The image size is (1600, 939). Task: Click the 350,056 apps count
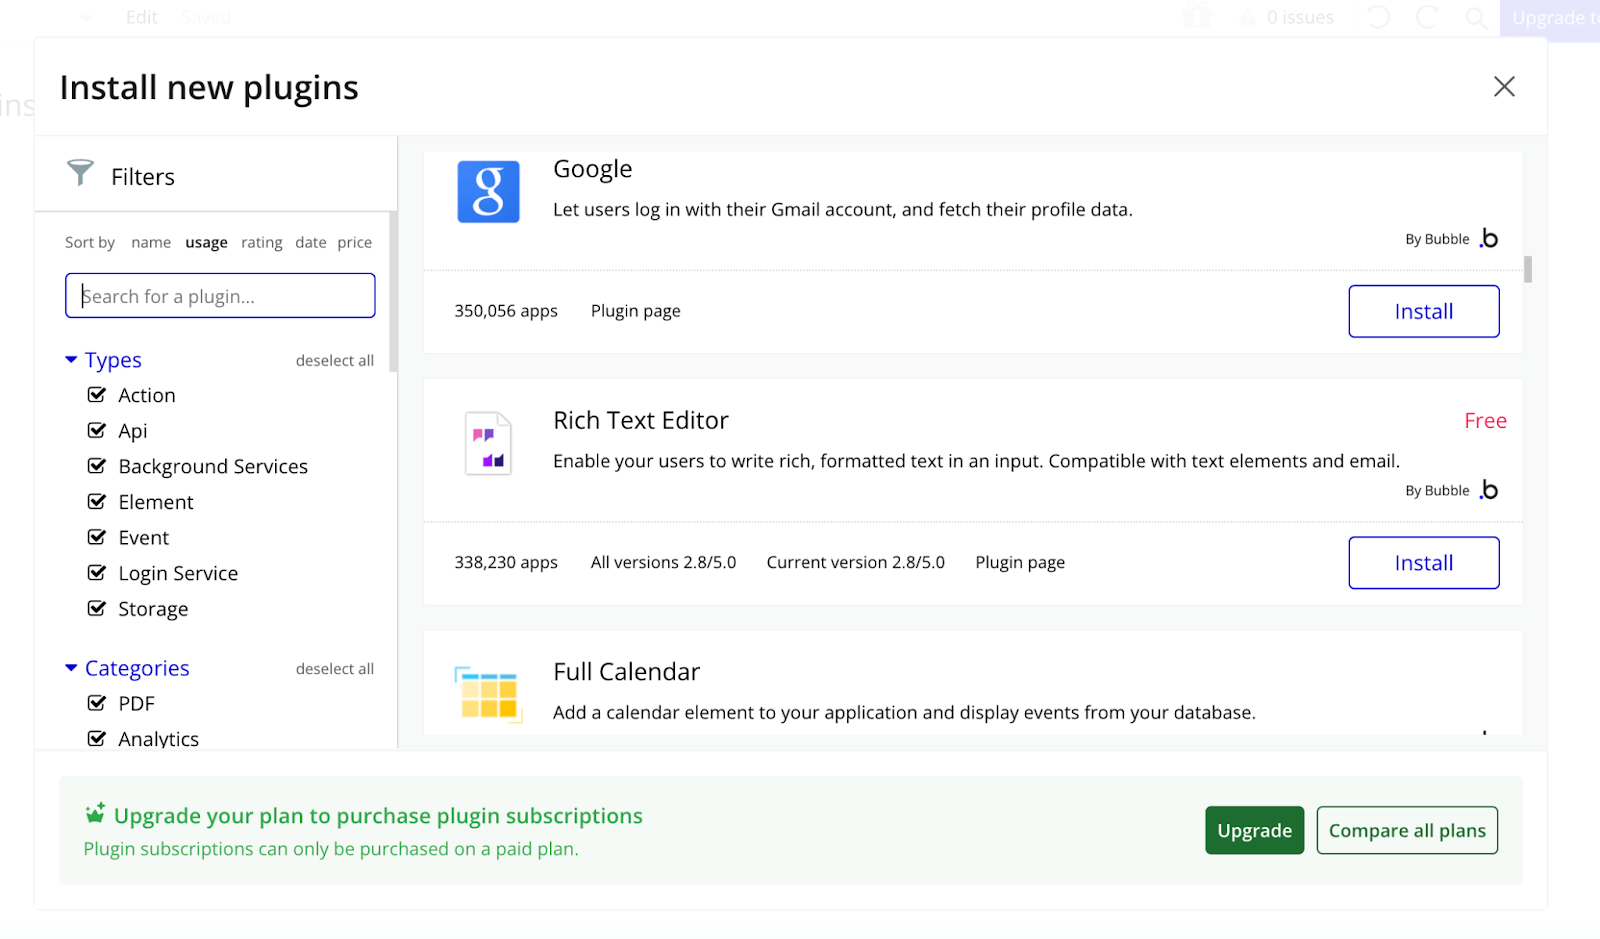pos(506,311)
